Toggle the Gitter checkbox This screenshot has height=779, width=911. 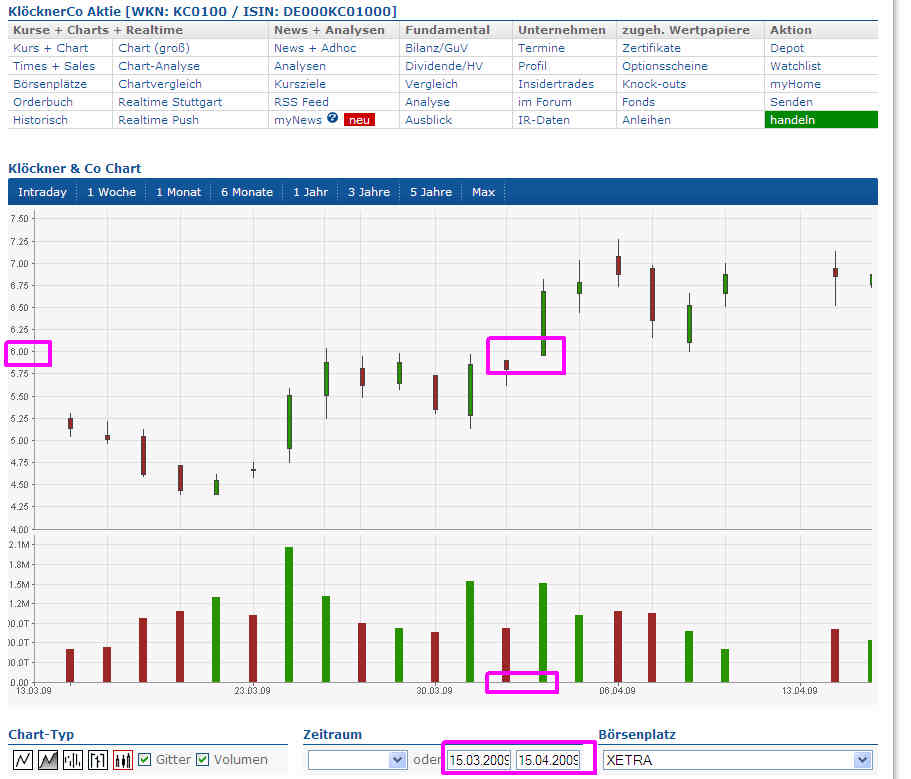(145, 760)
